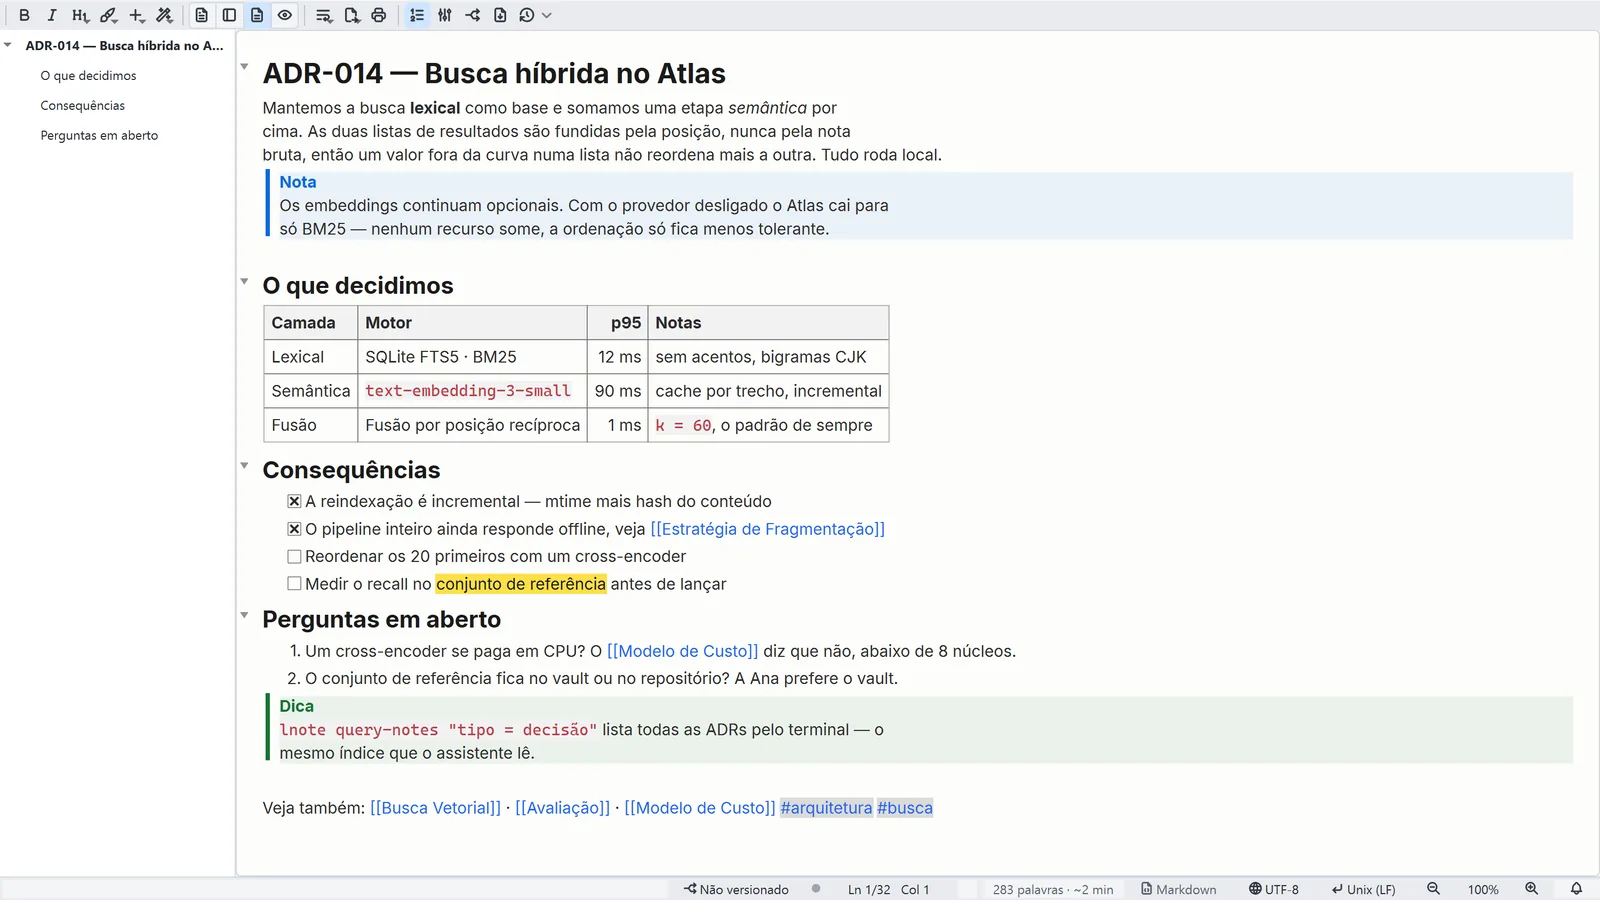Image resolution: width=1600 pixels, height=900 pixels.
Task: Switch to the split pane view
Action: tap(229, 15)
